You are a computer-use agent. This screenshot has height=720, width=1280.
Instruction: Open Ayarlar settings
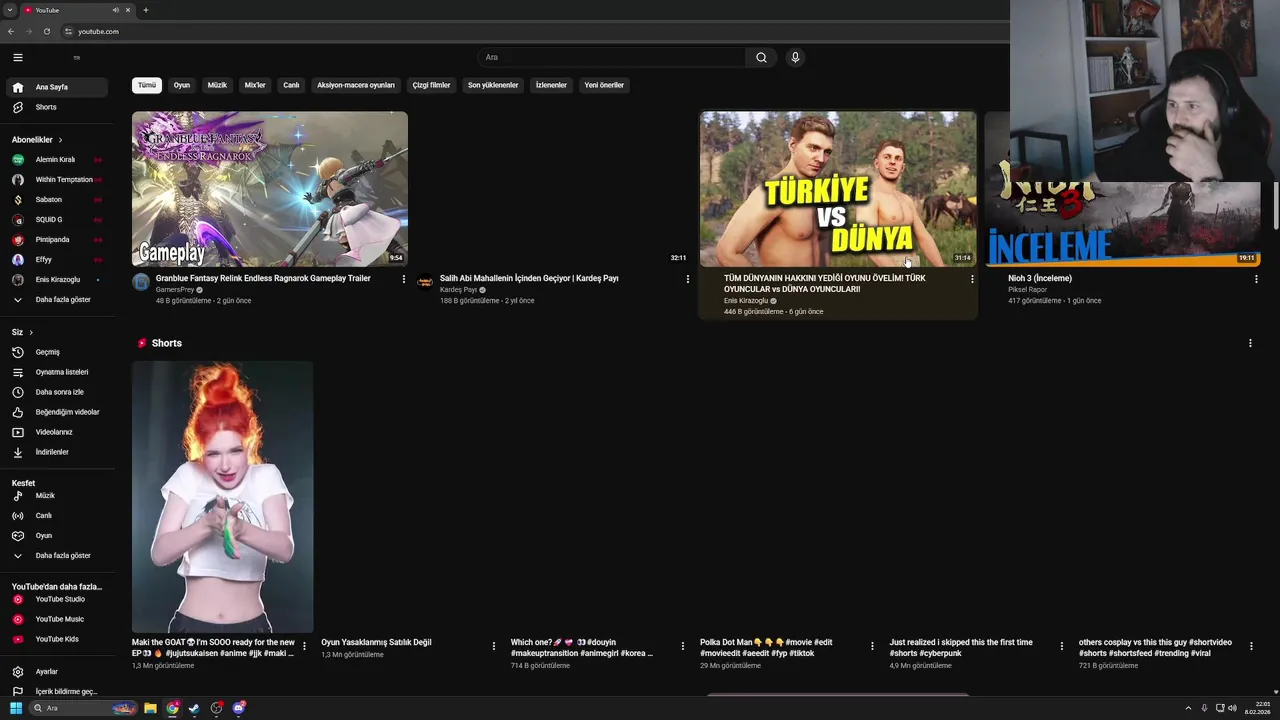tap(57, 672)
